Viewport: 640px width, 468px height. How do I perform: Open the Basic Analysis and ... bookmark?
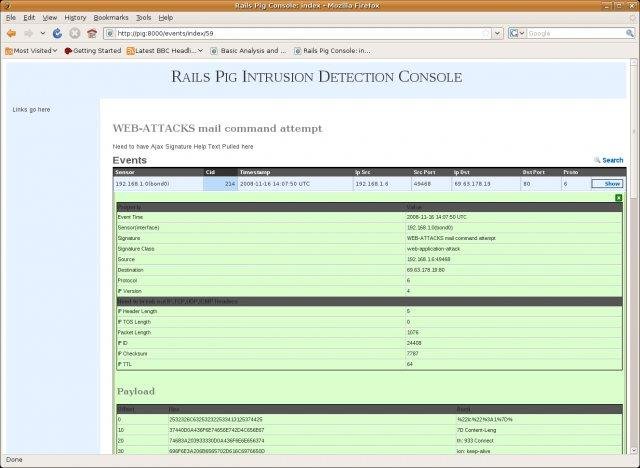[248, 51]
